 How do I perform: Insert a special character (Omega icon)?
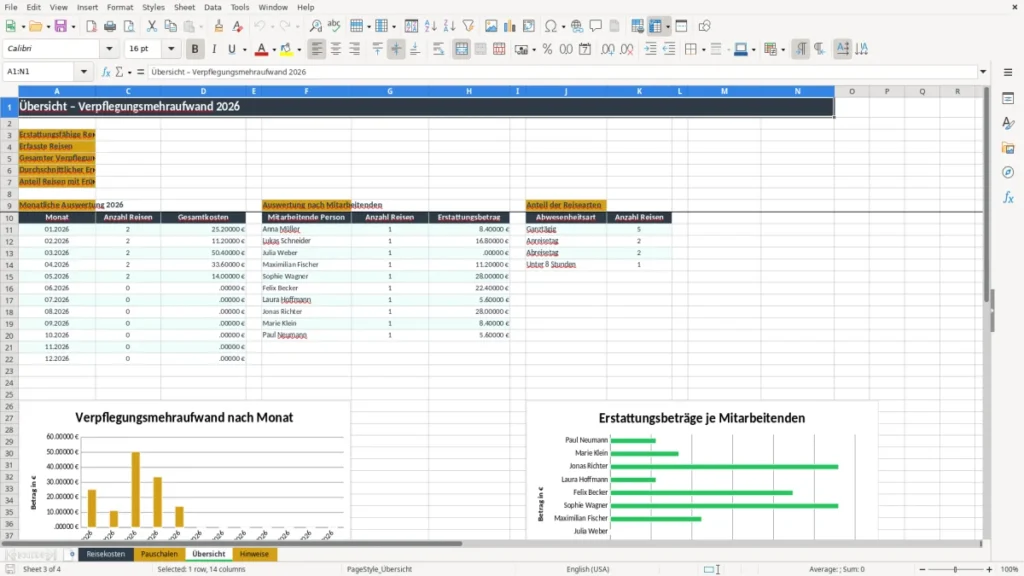[551, 26]
